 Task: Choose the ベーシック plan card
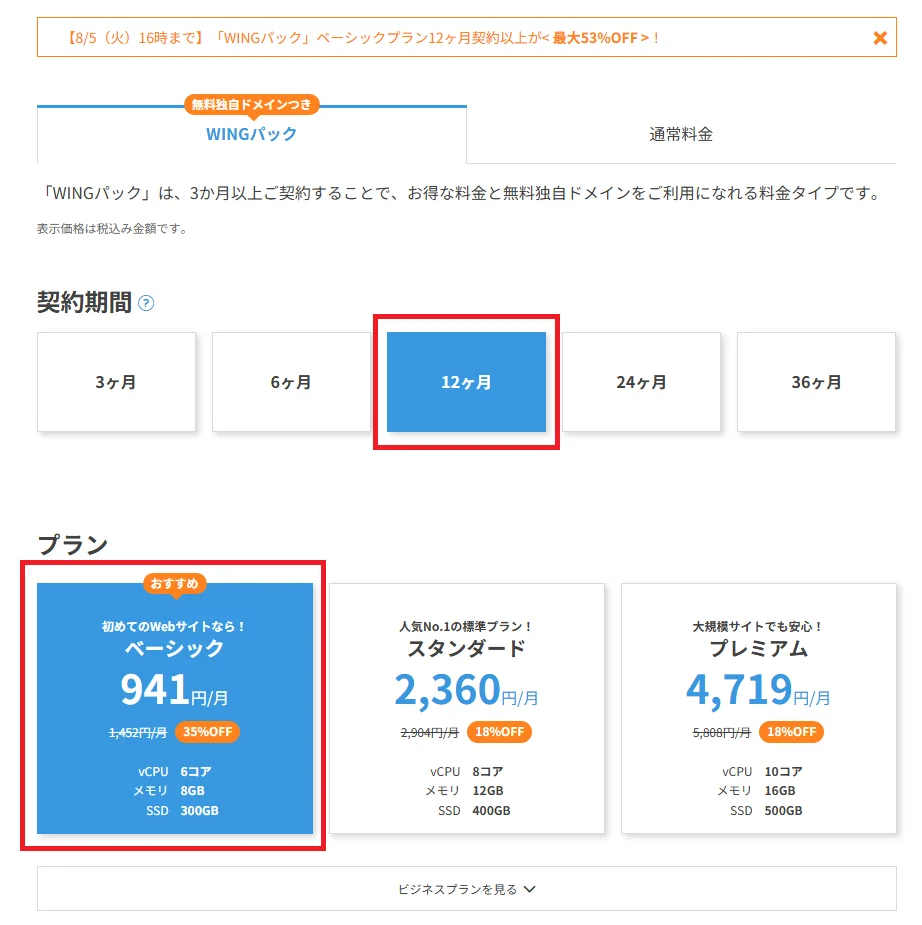tap(175, 708)
